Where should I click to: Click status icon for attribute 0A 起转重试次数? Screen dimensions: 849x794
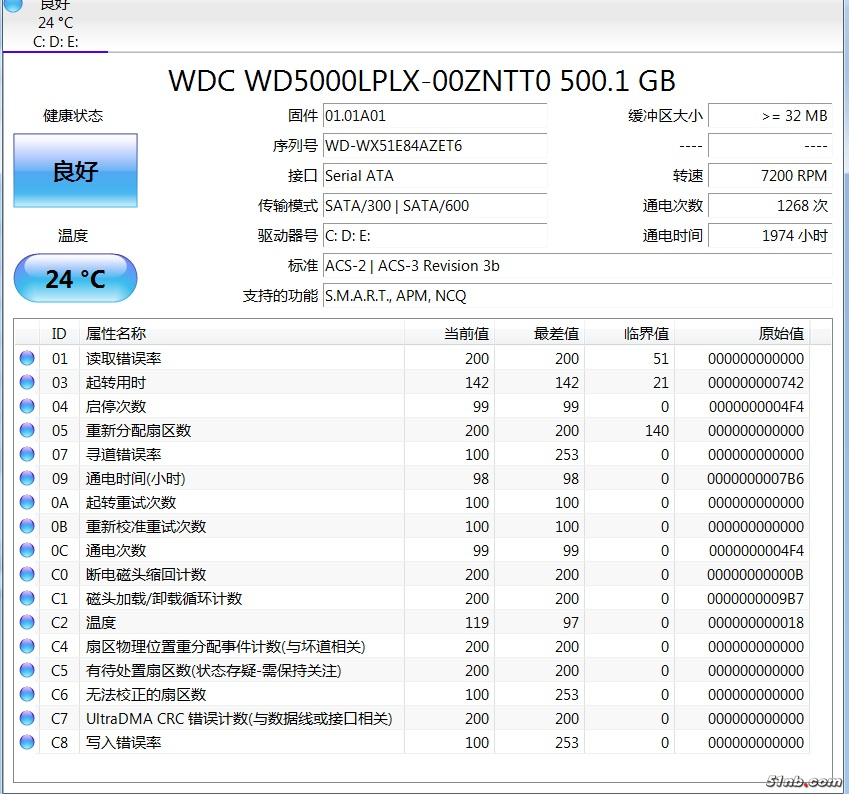27,502
